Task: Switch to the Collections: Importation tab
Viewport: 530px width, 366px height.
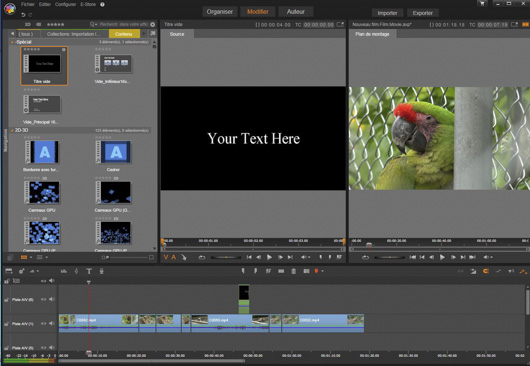Action: click(74, 34)
